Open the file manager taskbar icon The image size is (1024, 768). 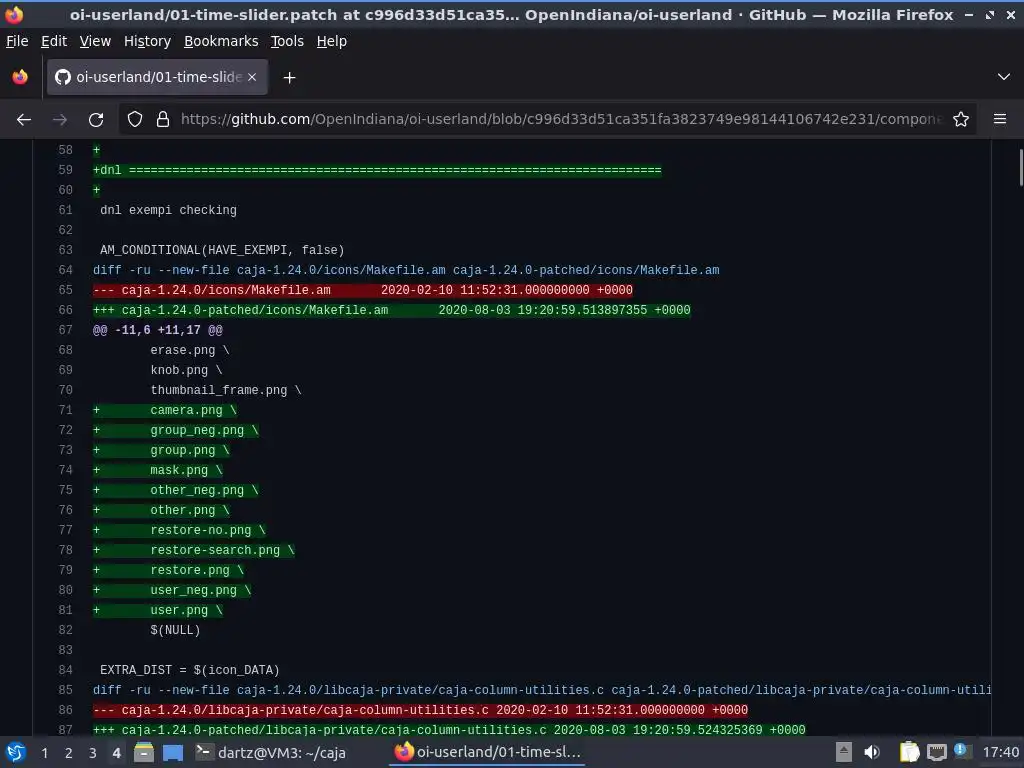point(144,752)
